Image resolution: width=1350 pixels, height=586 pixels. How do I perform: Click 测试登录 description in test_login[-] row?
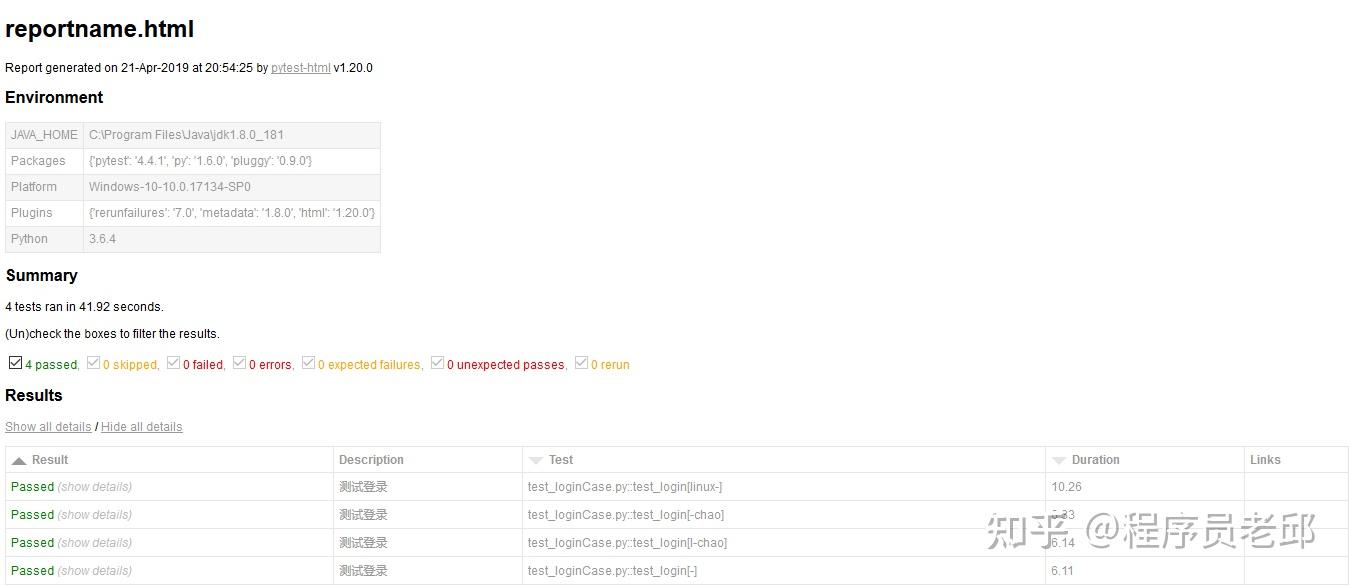coord(363,571)
